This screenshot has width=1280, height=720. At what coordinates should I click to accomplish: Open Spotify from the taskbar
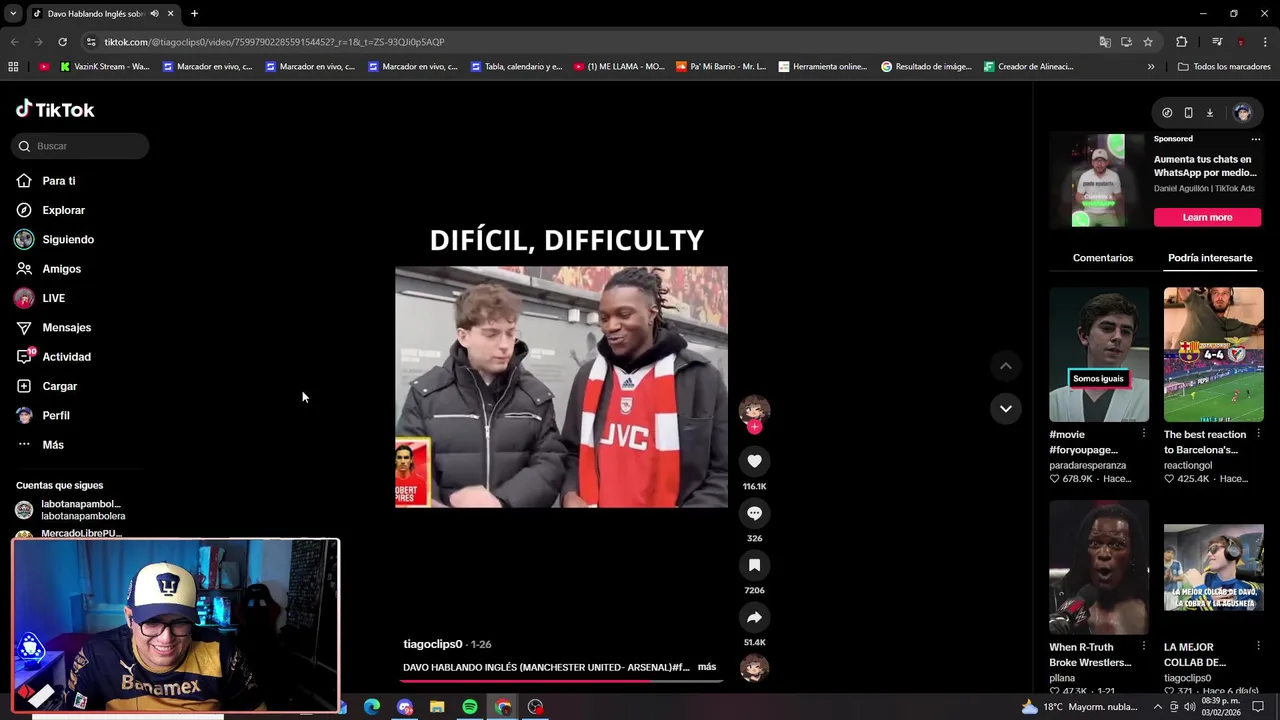pos(469,707)
